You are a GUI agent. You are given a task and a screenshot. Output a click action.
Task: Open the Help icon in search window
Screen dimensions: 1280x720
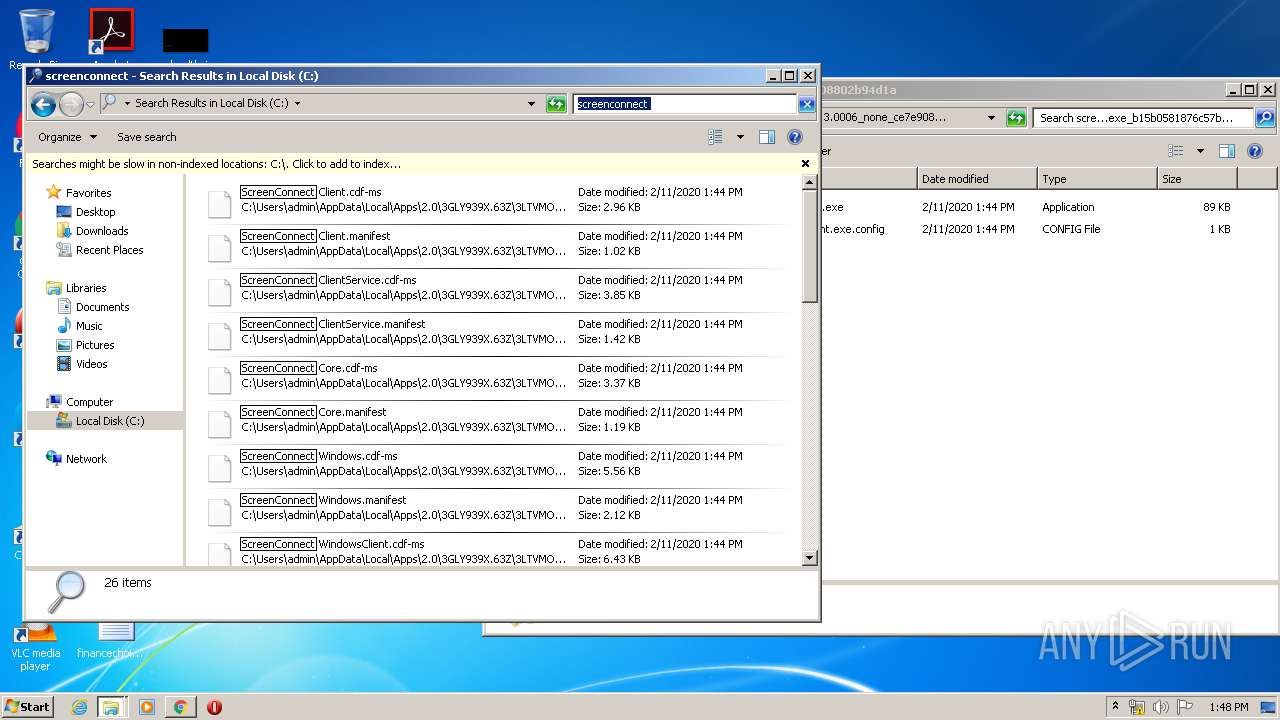(795, 137)
